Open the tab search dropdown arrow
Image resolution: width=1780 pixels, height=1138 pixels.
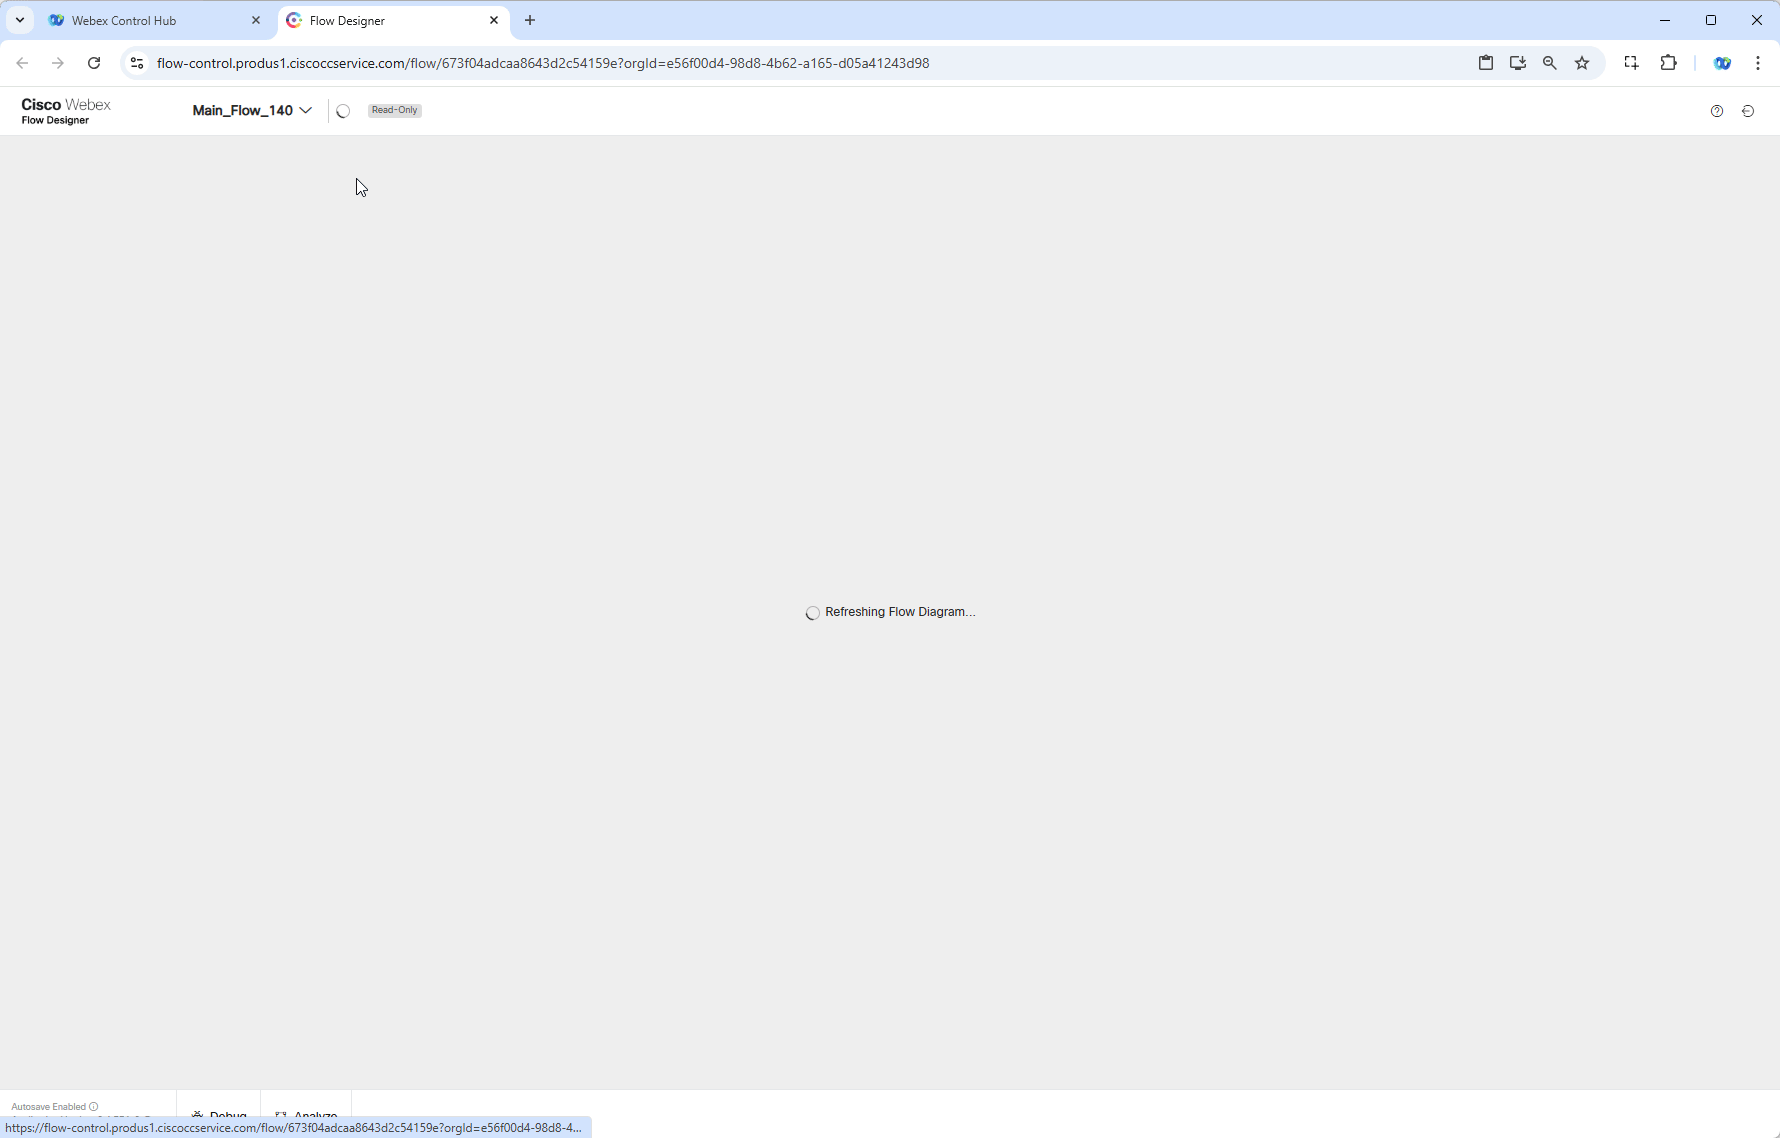pyautogui.click(x=20, y=20)
